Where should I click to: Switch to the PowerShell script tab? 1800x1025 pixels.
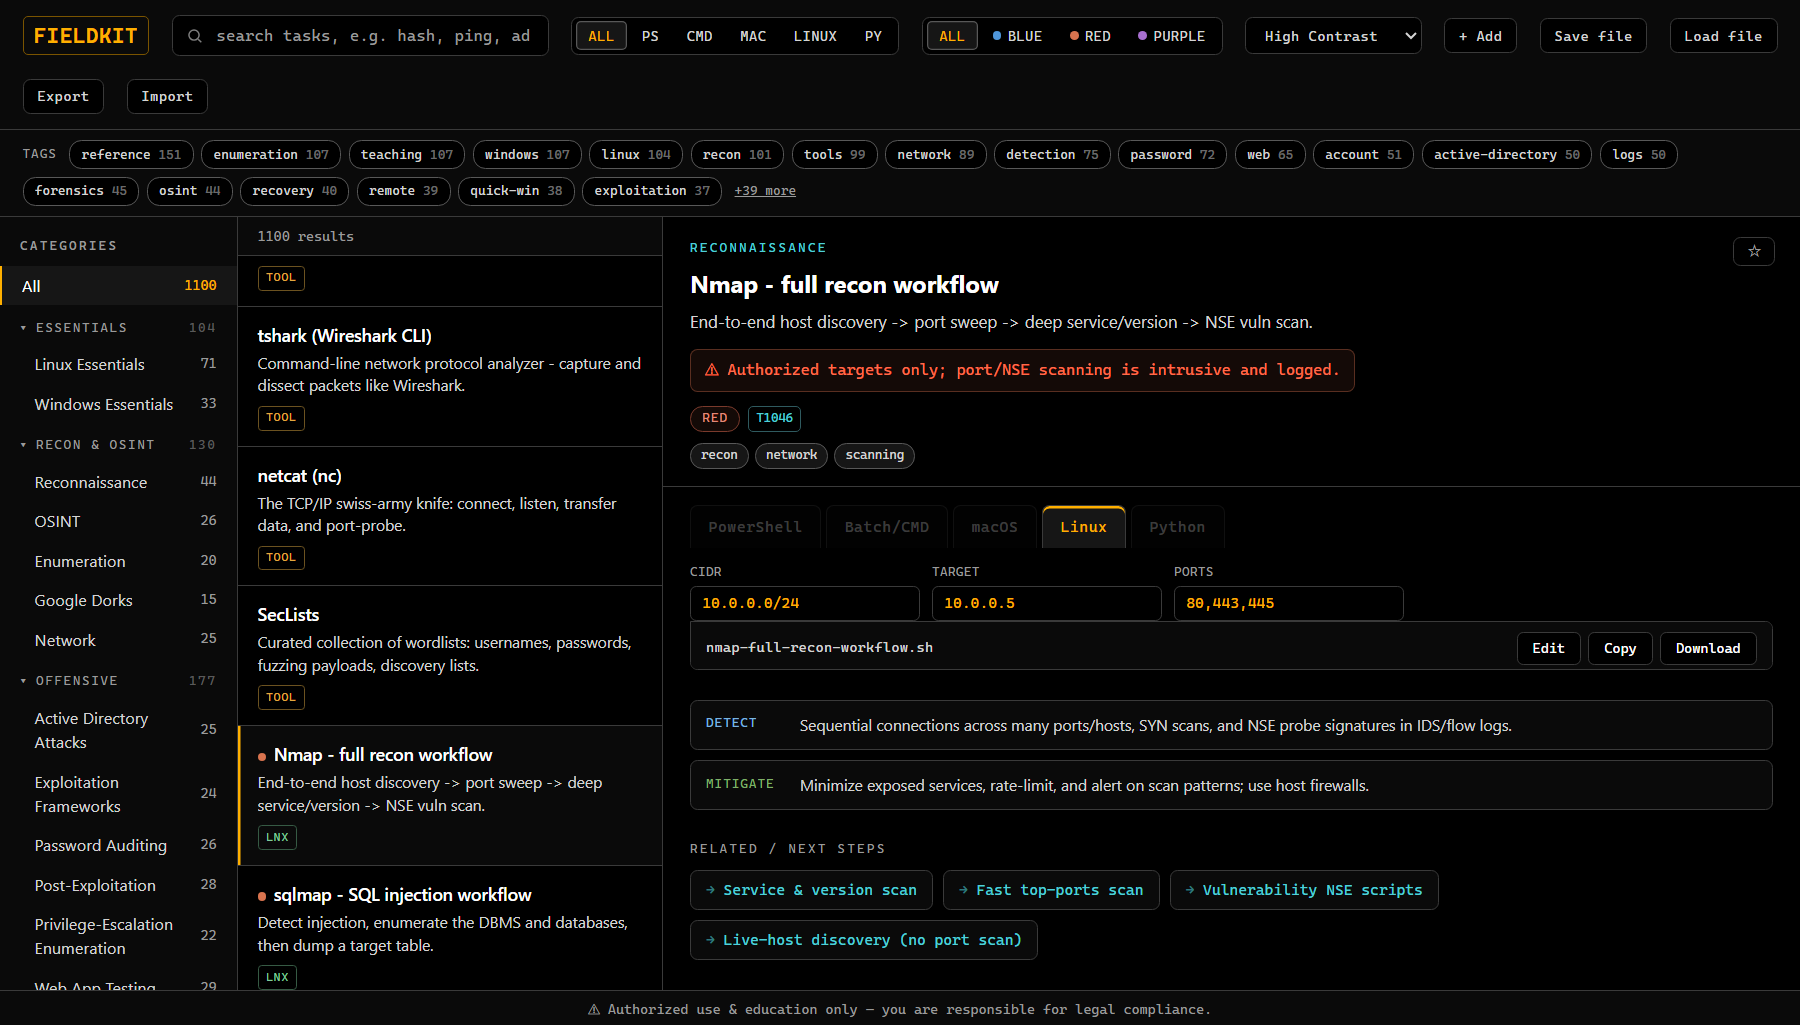click(755, 527)
